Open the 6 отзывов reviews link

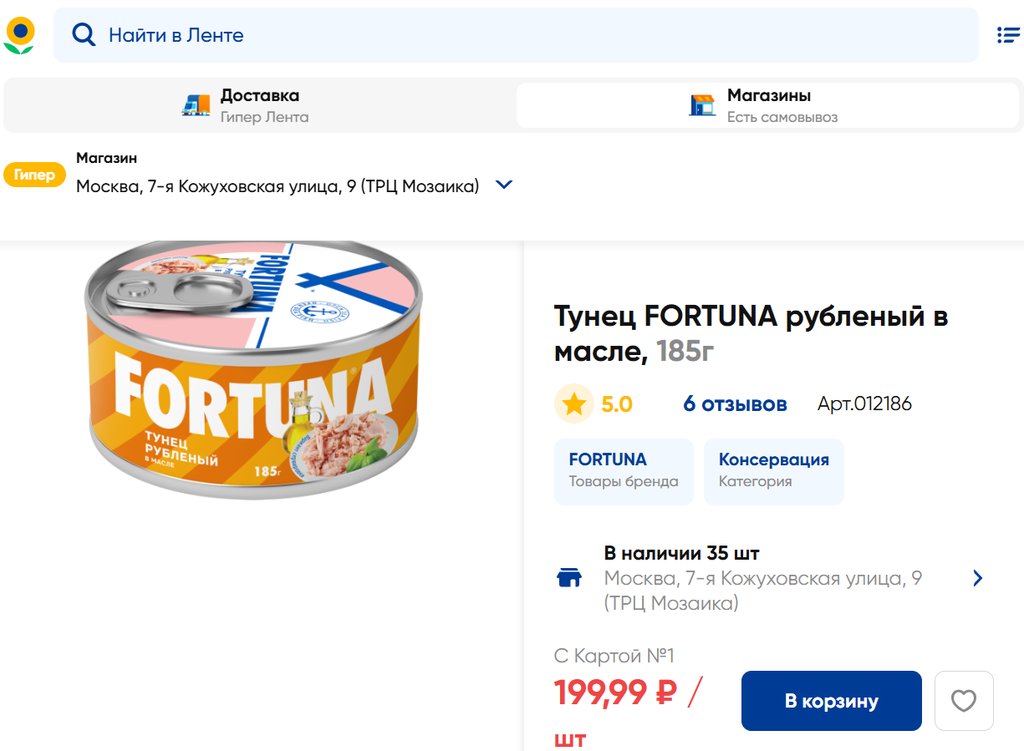[x=735, y=404]
